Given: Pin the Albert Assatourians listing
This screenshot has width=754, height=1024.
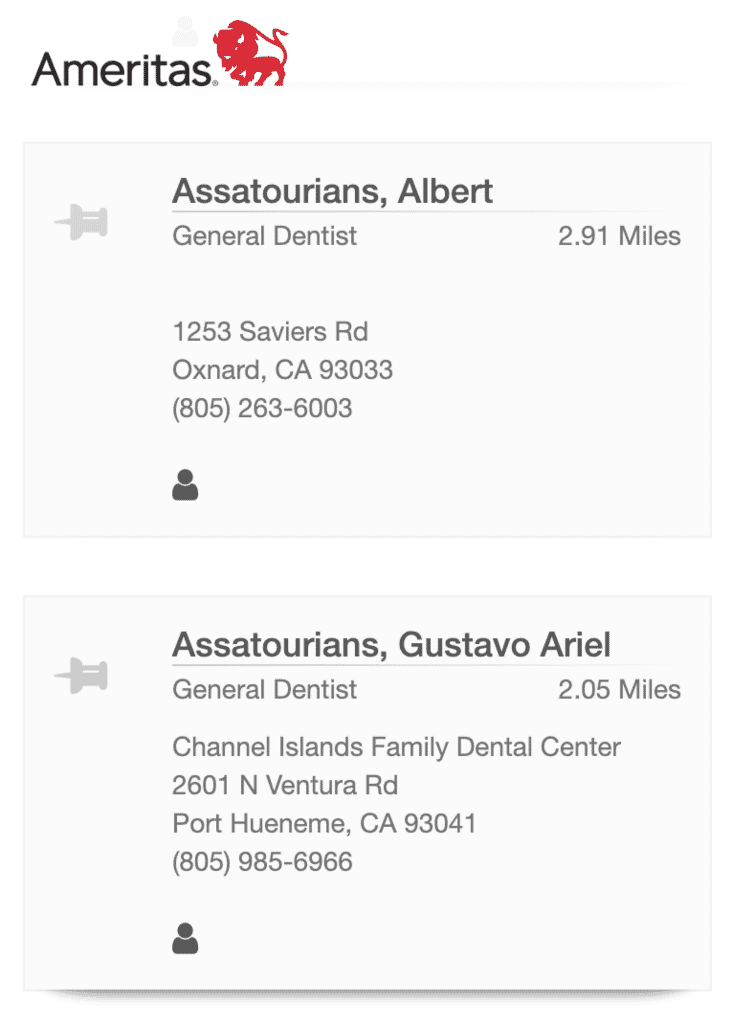Looking at the screenshot, I should 81,222.
